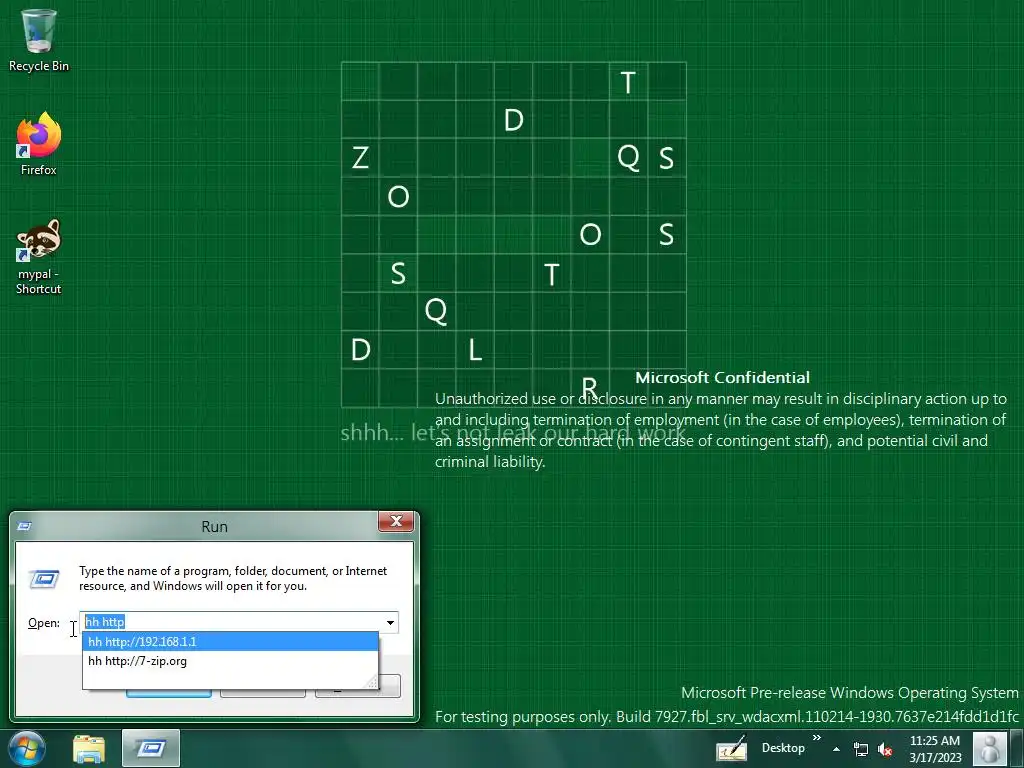Viewport: 1024px width, 768px height.
Task: Choose hh http://7-zip.org suggestion
Action: pos(230,661)
